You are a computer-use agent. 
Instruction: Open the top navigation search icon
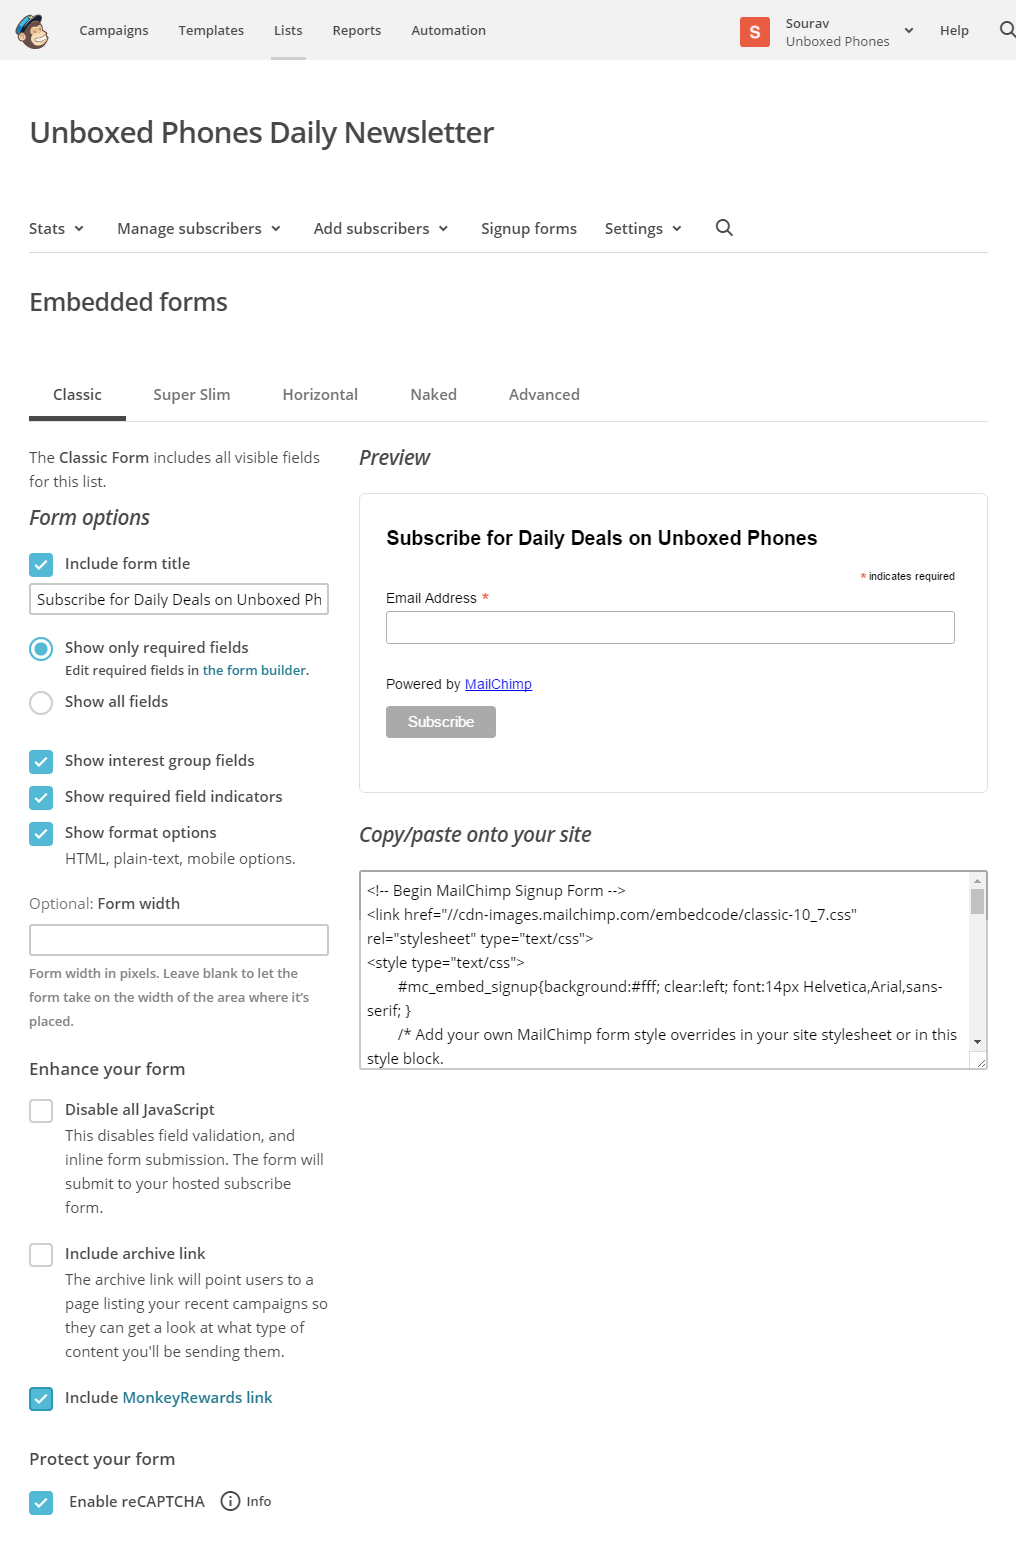point(1007,30)
